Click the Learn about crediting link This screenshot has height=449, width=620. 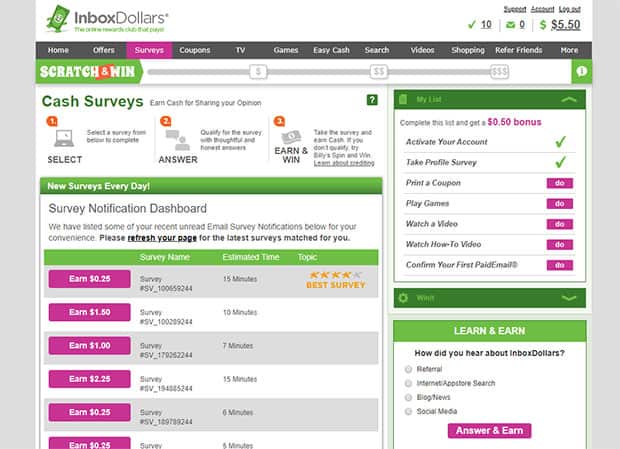click(344, 163)
